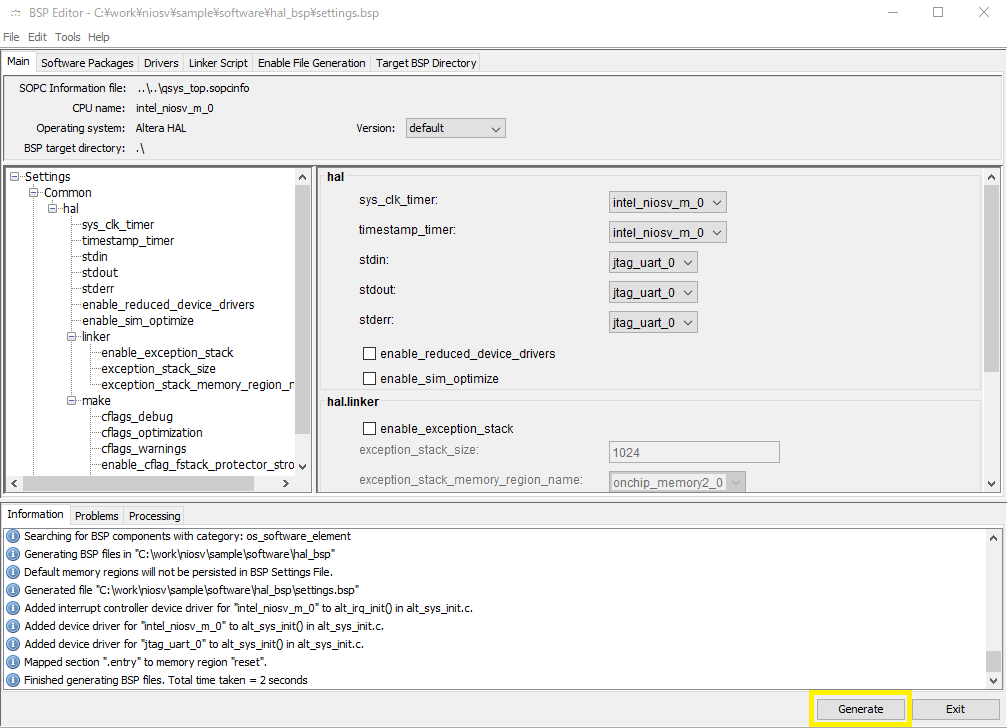Enable the enable_reduced_device_drivers checkbox
The height and width of the screenshot is (728, 1007).
pyautogui.click(x=369, y=353)
